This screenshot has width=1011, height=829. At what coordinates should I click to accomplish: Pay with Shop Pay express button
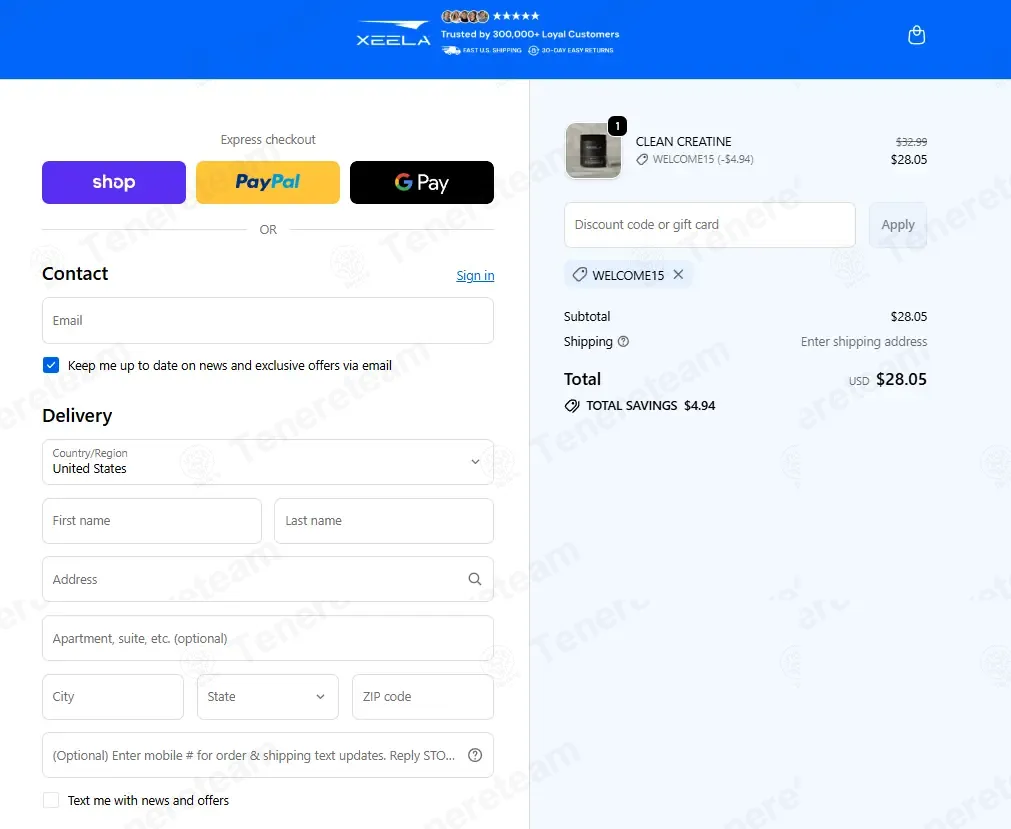click(x=113, y=182)
